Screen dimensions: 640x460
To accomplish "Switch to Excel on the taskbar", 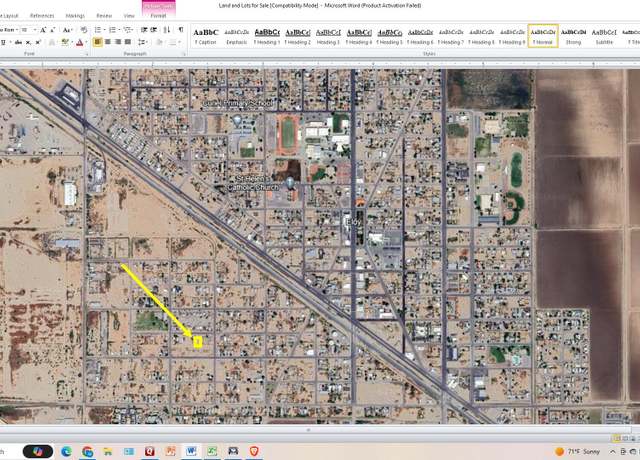I will coord(212,451).
